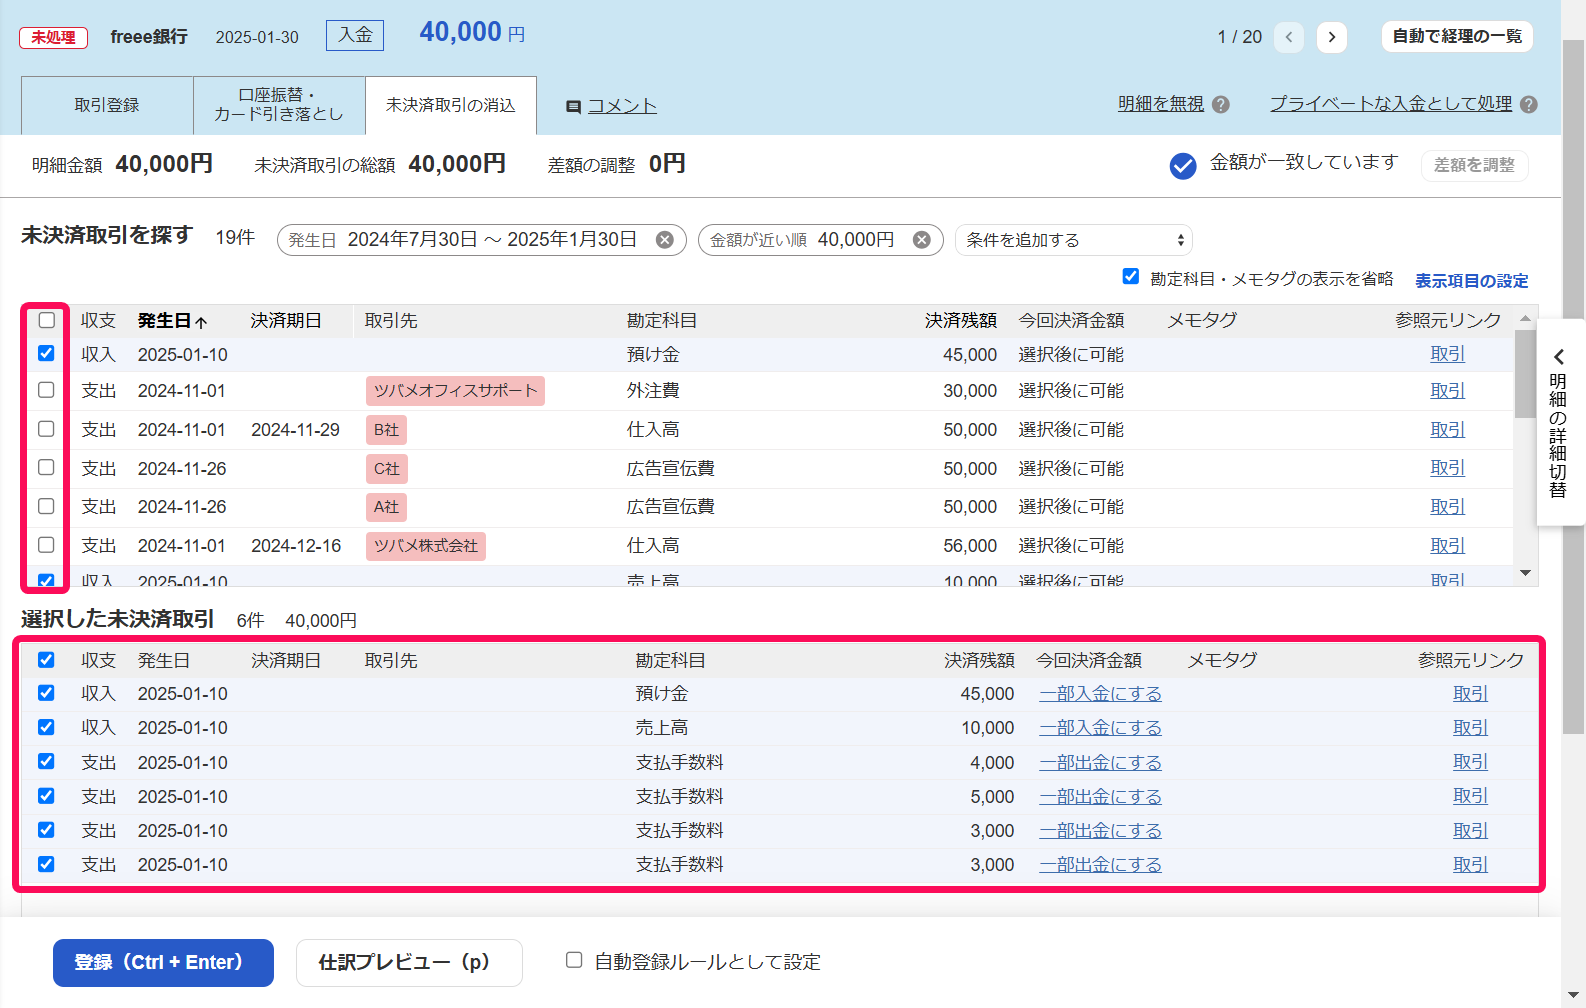Enable 自動登録ルールとして設定 checkbox
1586x1008 pixels.
click(574, 960)
